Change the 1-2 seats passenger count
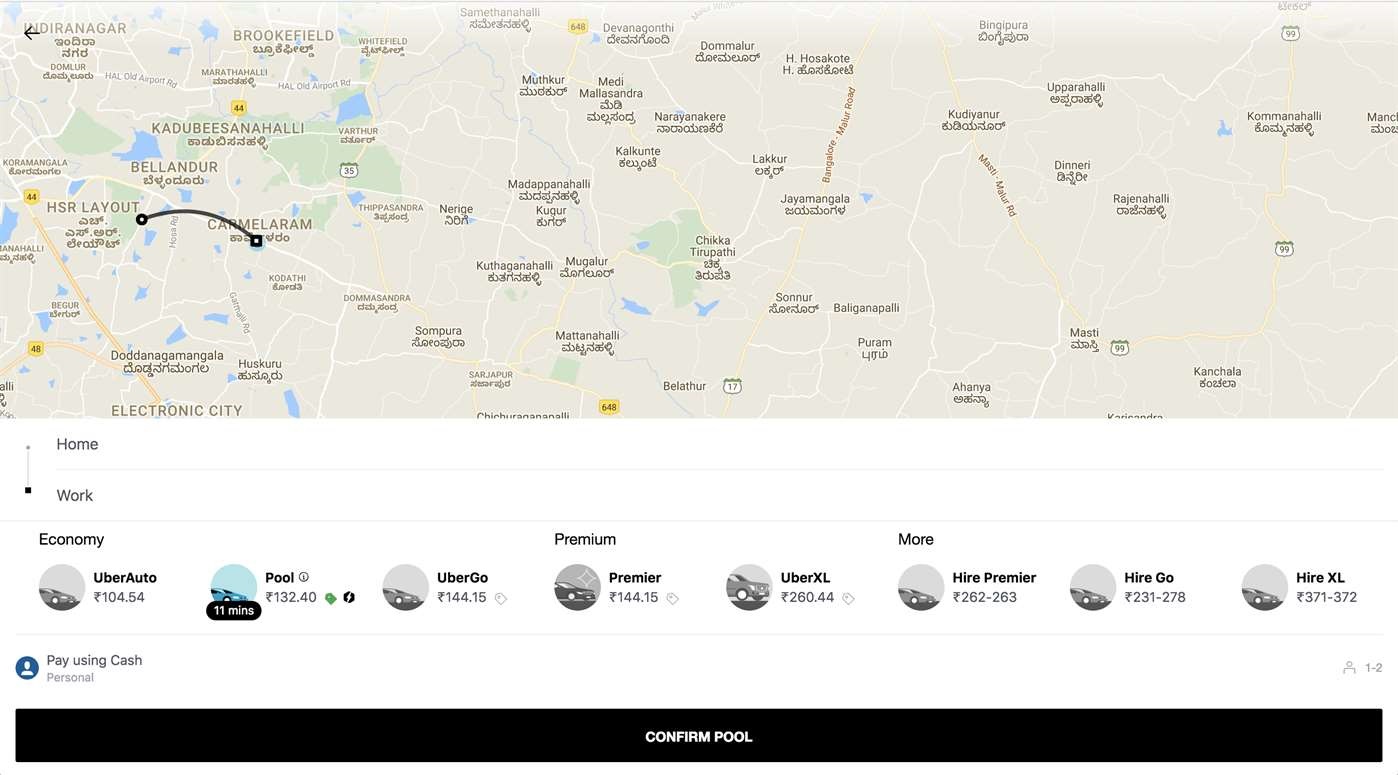The width and height of the screenshot is (1398, 775). pos(1363,668)
